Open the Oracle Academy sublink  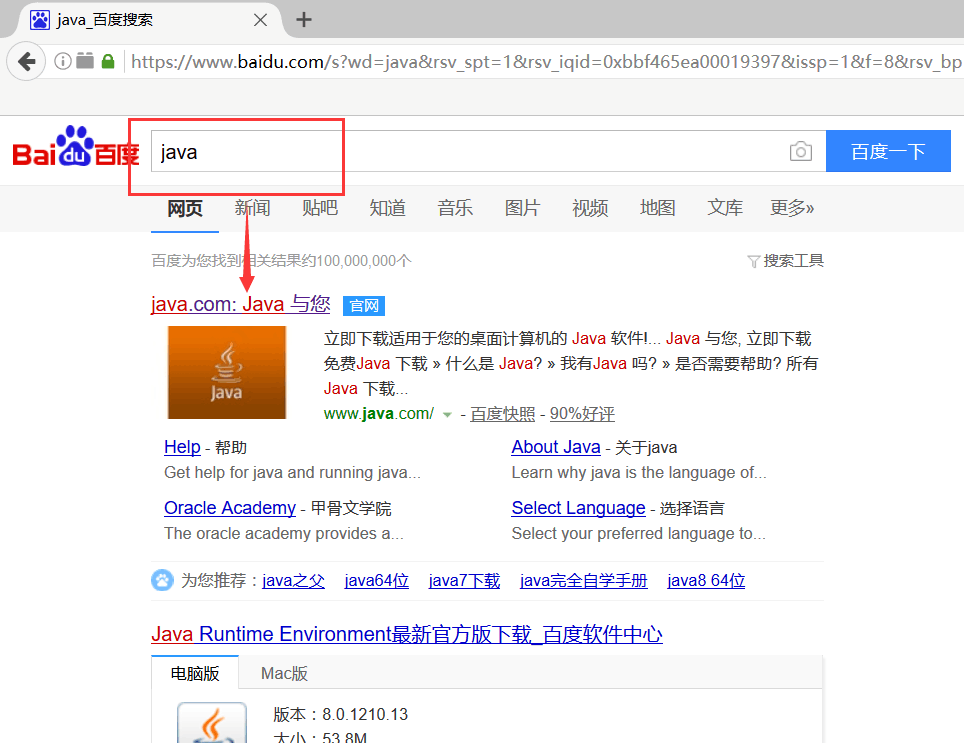(x=230, y=508)
